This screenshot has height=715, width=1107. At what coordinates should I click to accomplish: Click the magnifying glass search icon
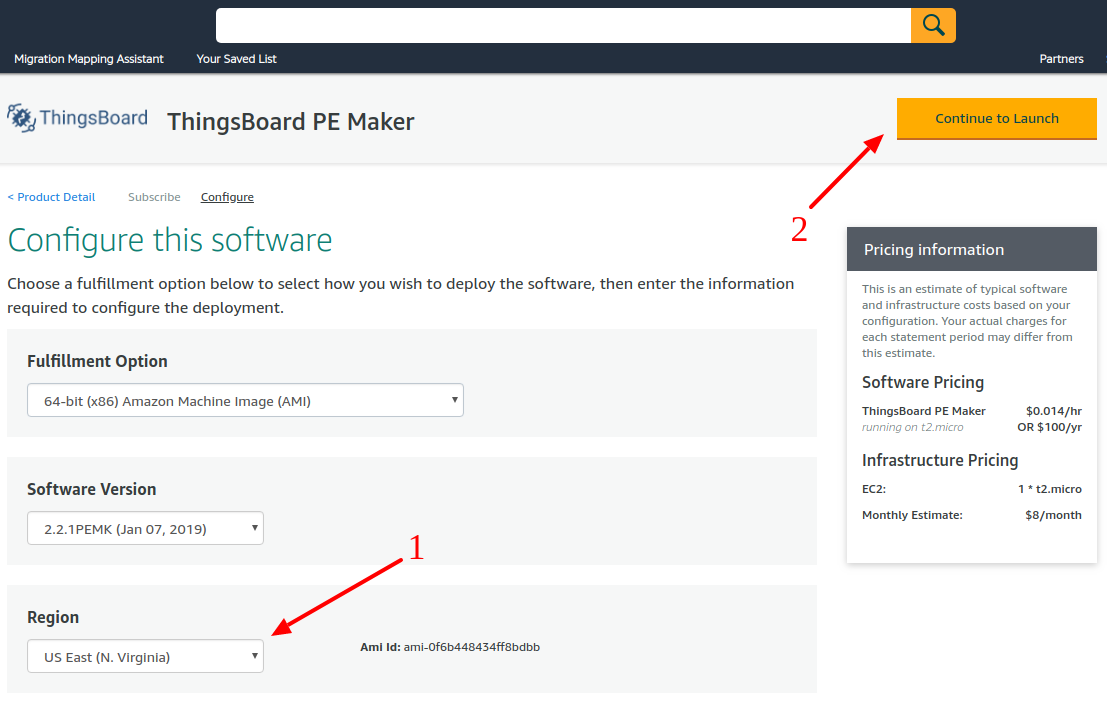coord(933,25)
